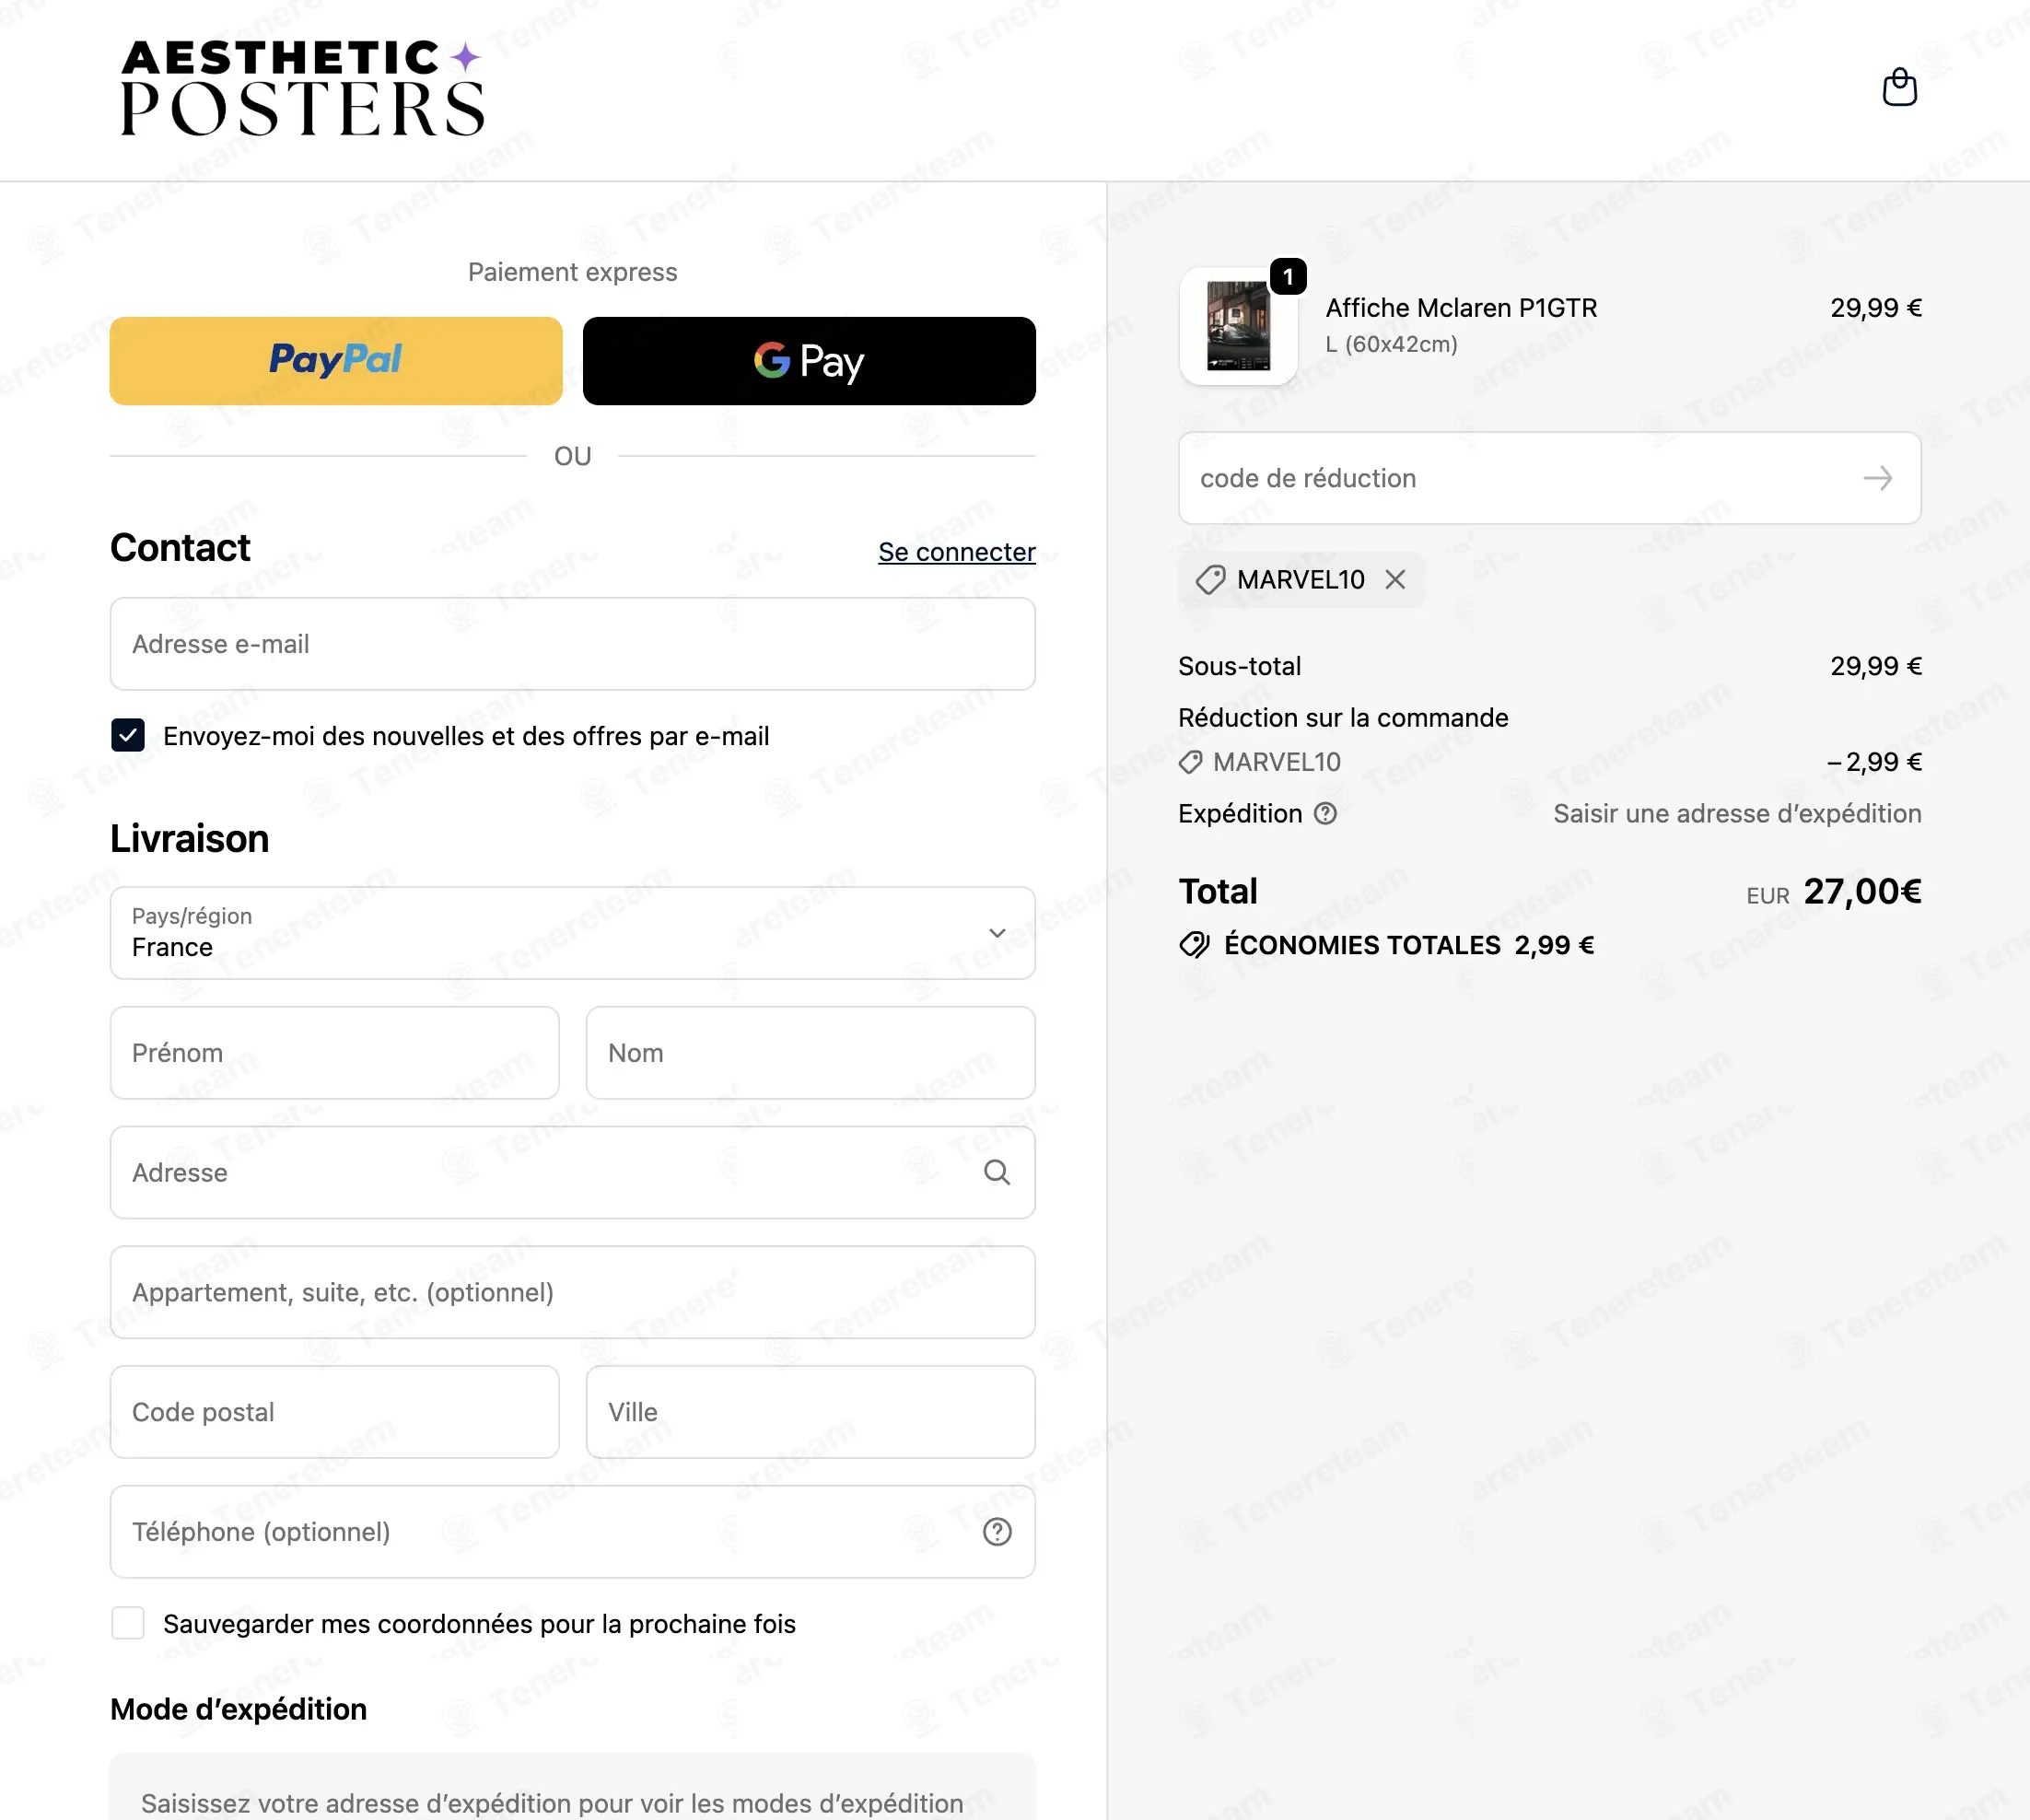Pay with the PayPal express button
This screenshot has width=2030, height=1820.
336,360
